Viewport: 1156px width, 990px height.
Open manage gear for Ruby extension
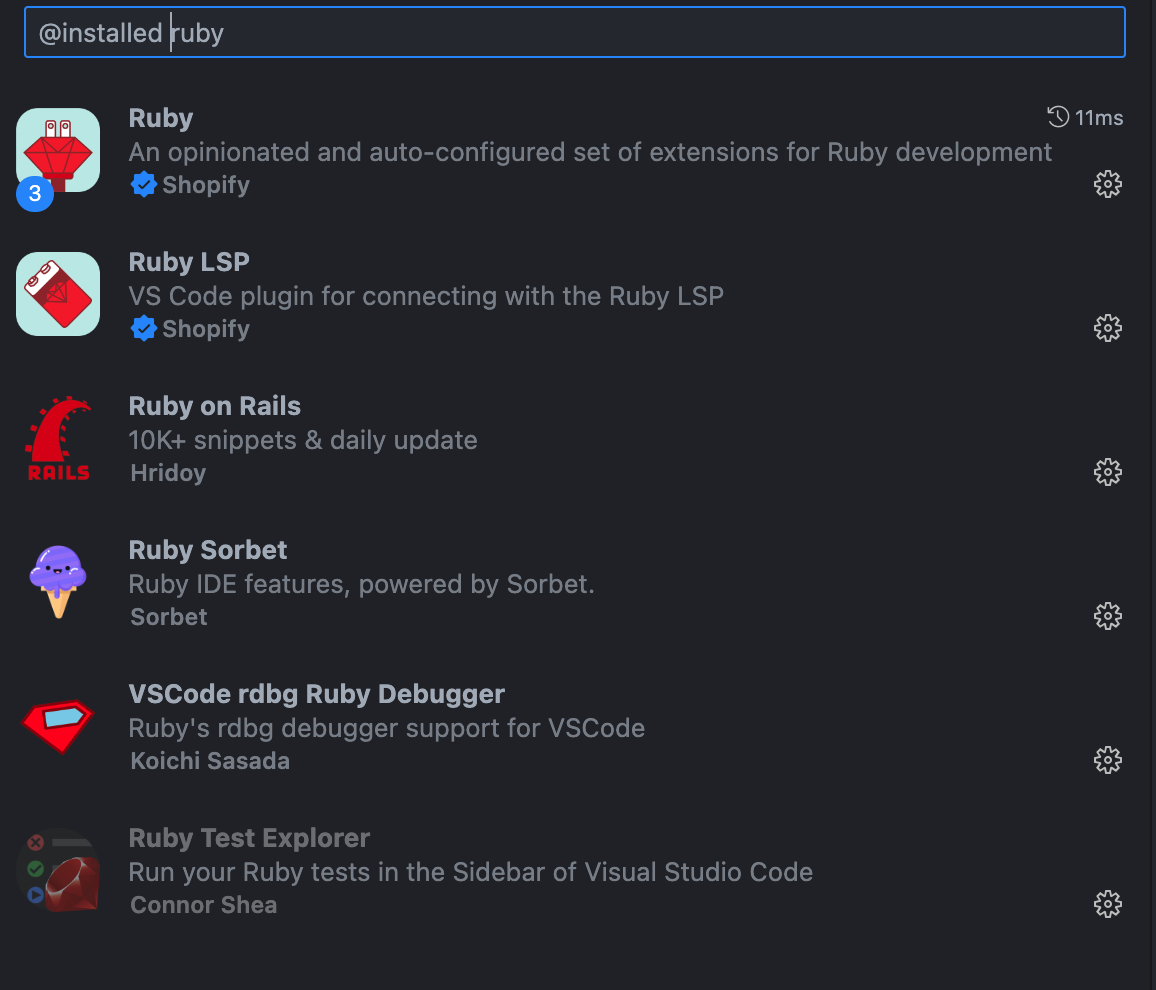point(1107,184)
